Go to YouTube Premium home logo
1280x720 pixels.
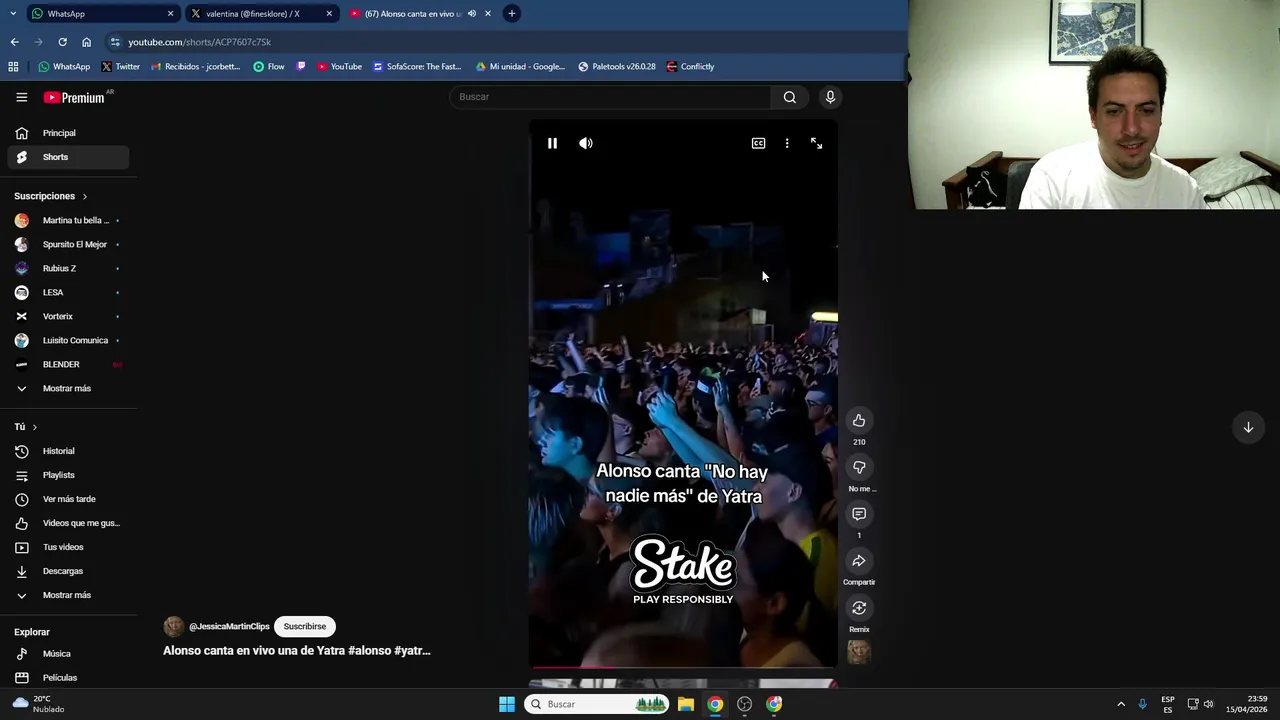click(x=74, y=97)
